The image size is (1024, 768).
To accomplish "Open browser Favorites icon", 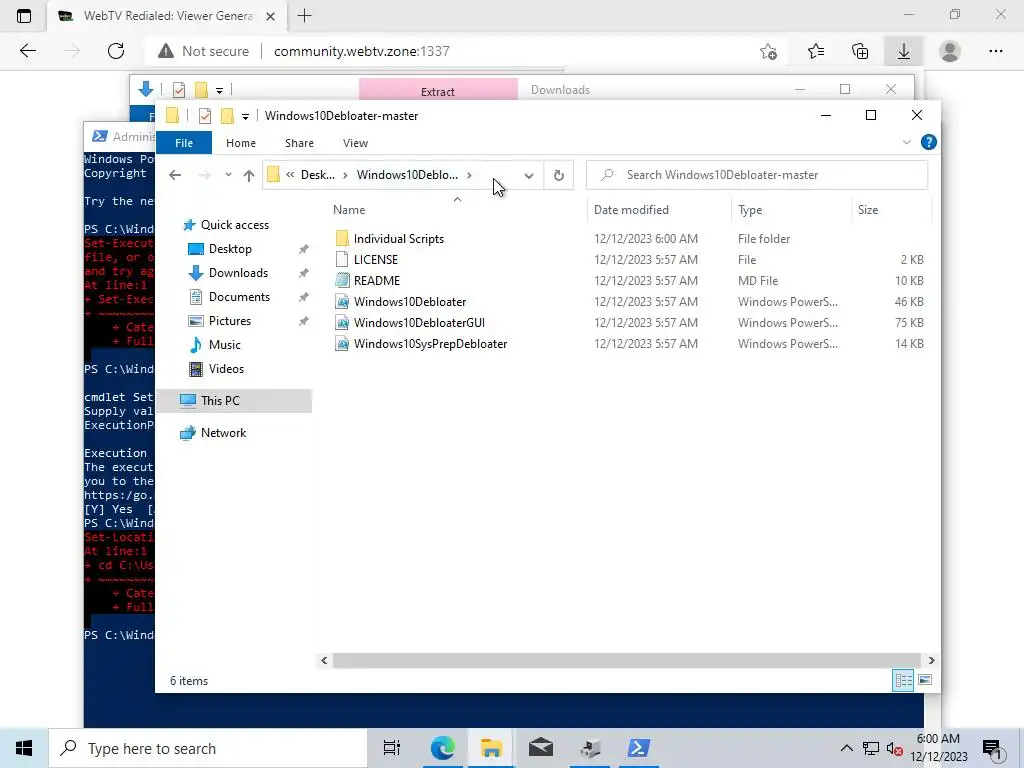I will tap(816, 51).
